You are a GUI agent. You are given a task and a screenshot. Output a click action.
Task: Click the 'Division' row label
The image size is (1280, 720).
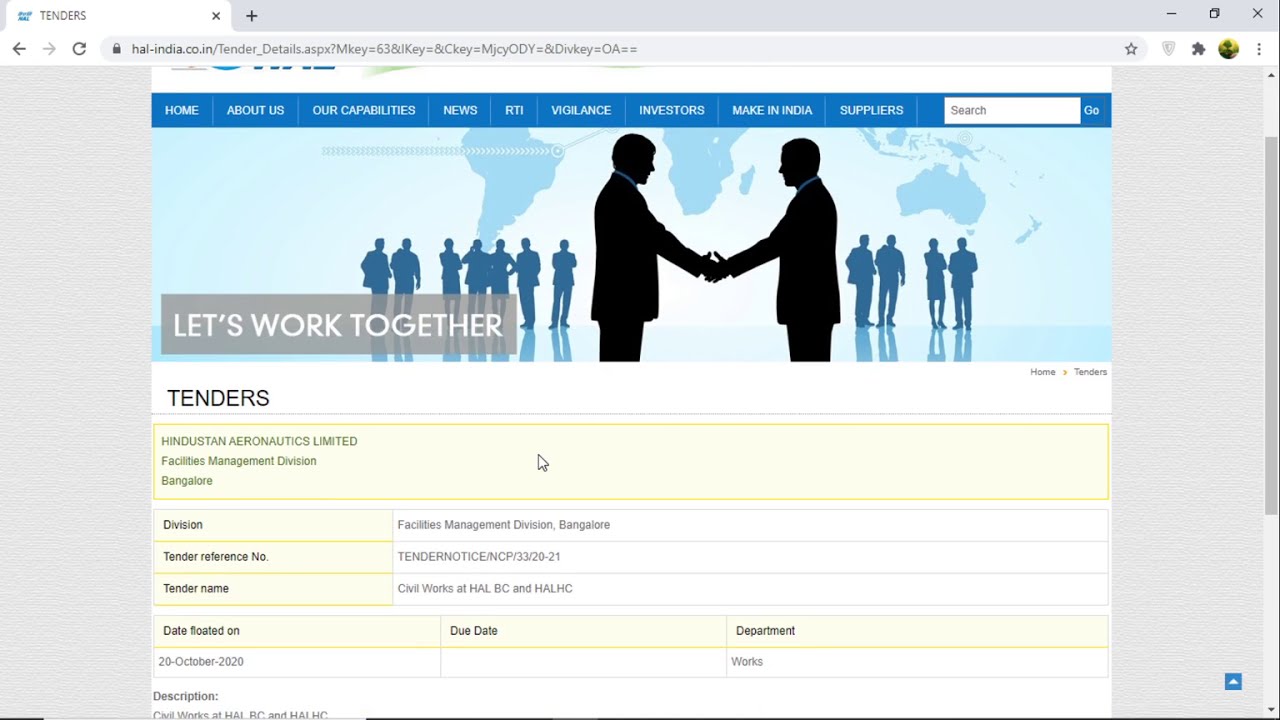183,525
